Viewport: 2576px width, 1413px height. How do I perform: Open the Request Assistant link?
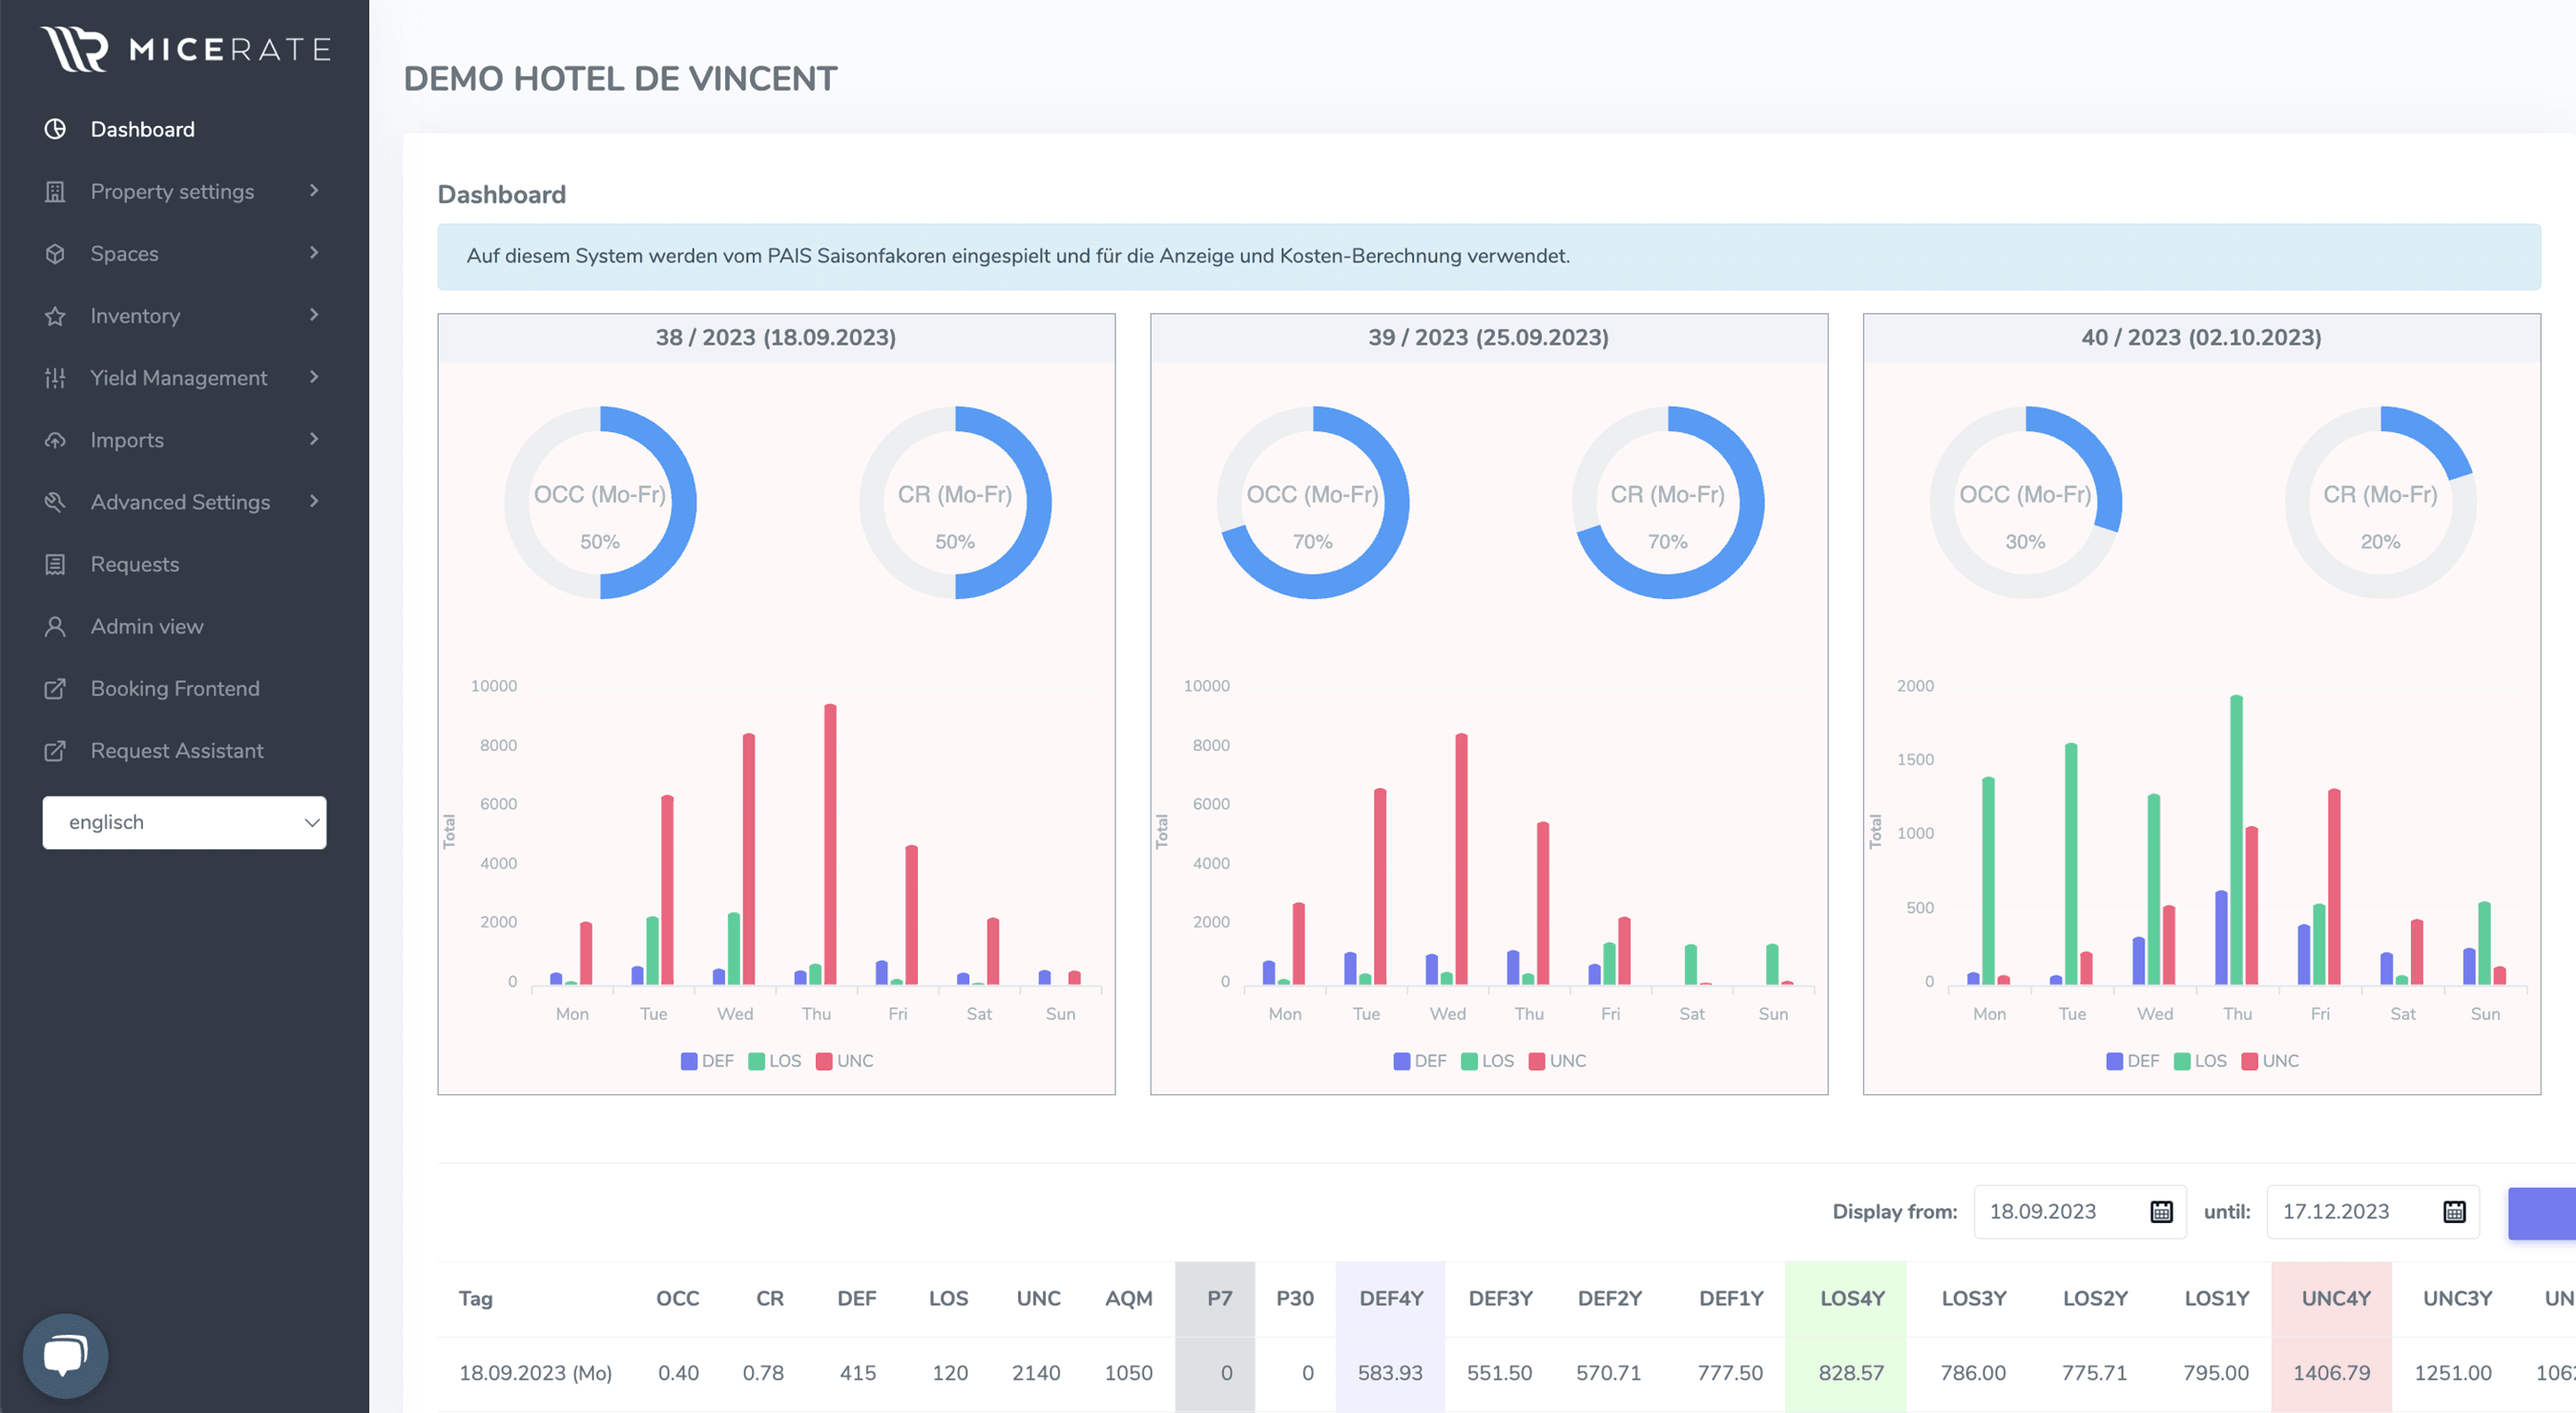point(177,750)
